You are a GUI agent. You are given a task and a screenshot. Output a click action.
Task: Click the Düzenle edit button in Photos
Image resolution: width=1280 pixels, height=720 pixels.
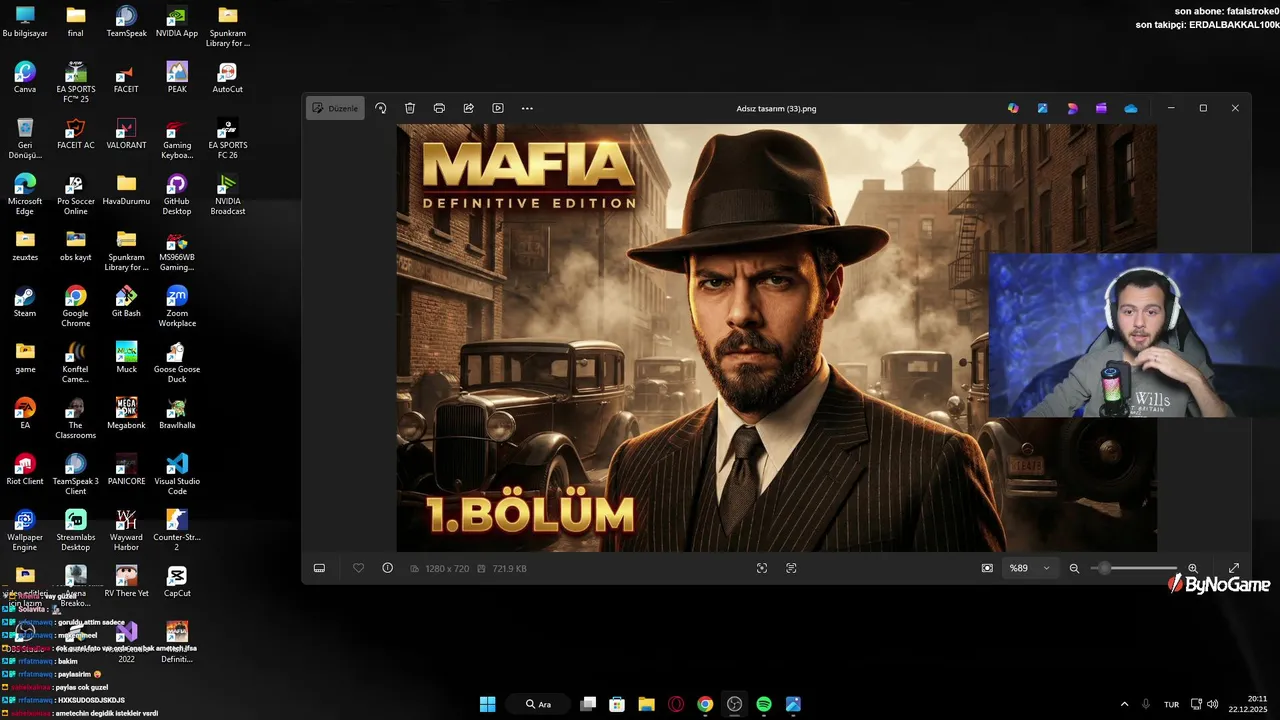click(335, 108)
